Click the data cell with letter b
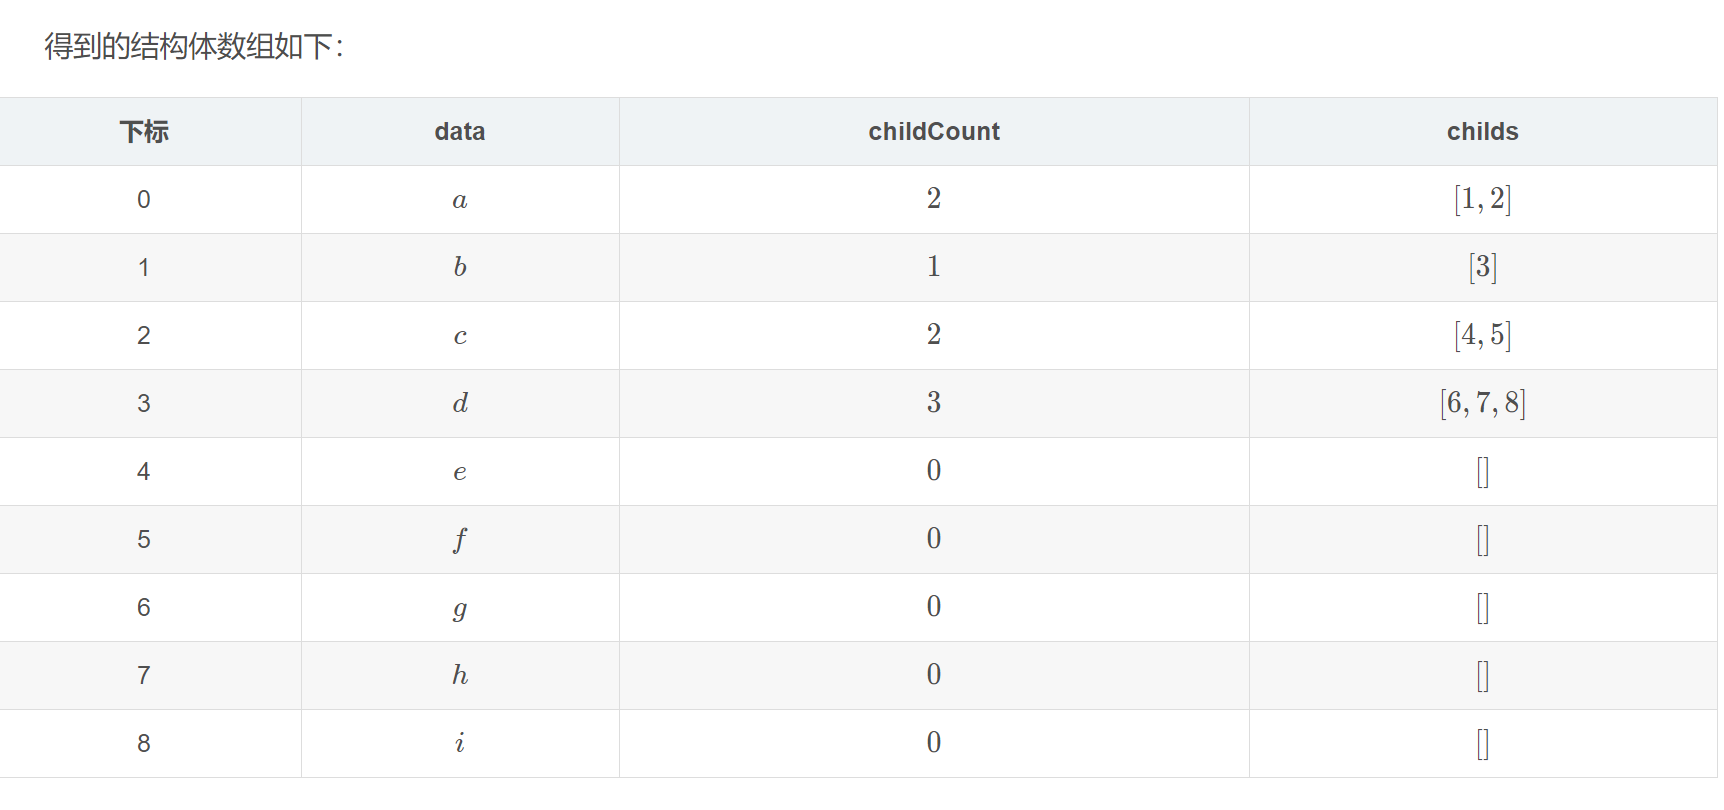 tap(460, 268)
